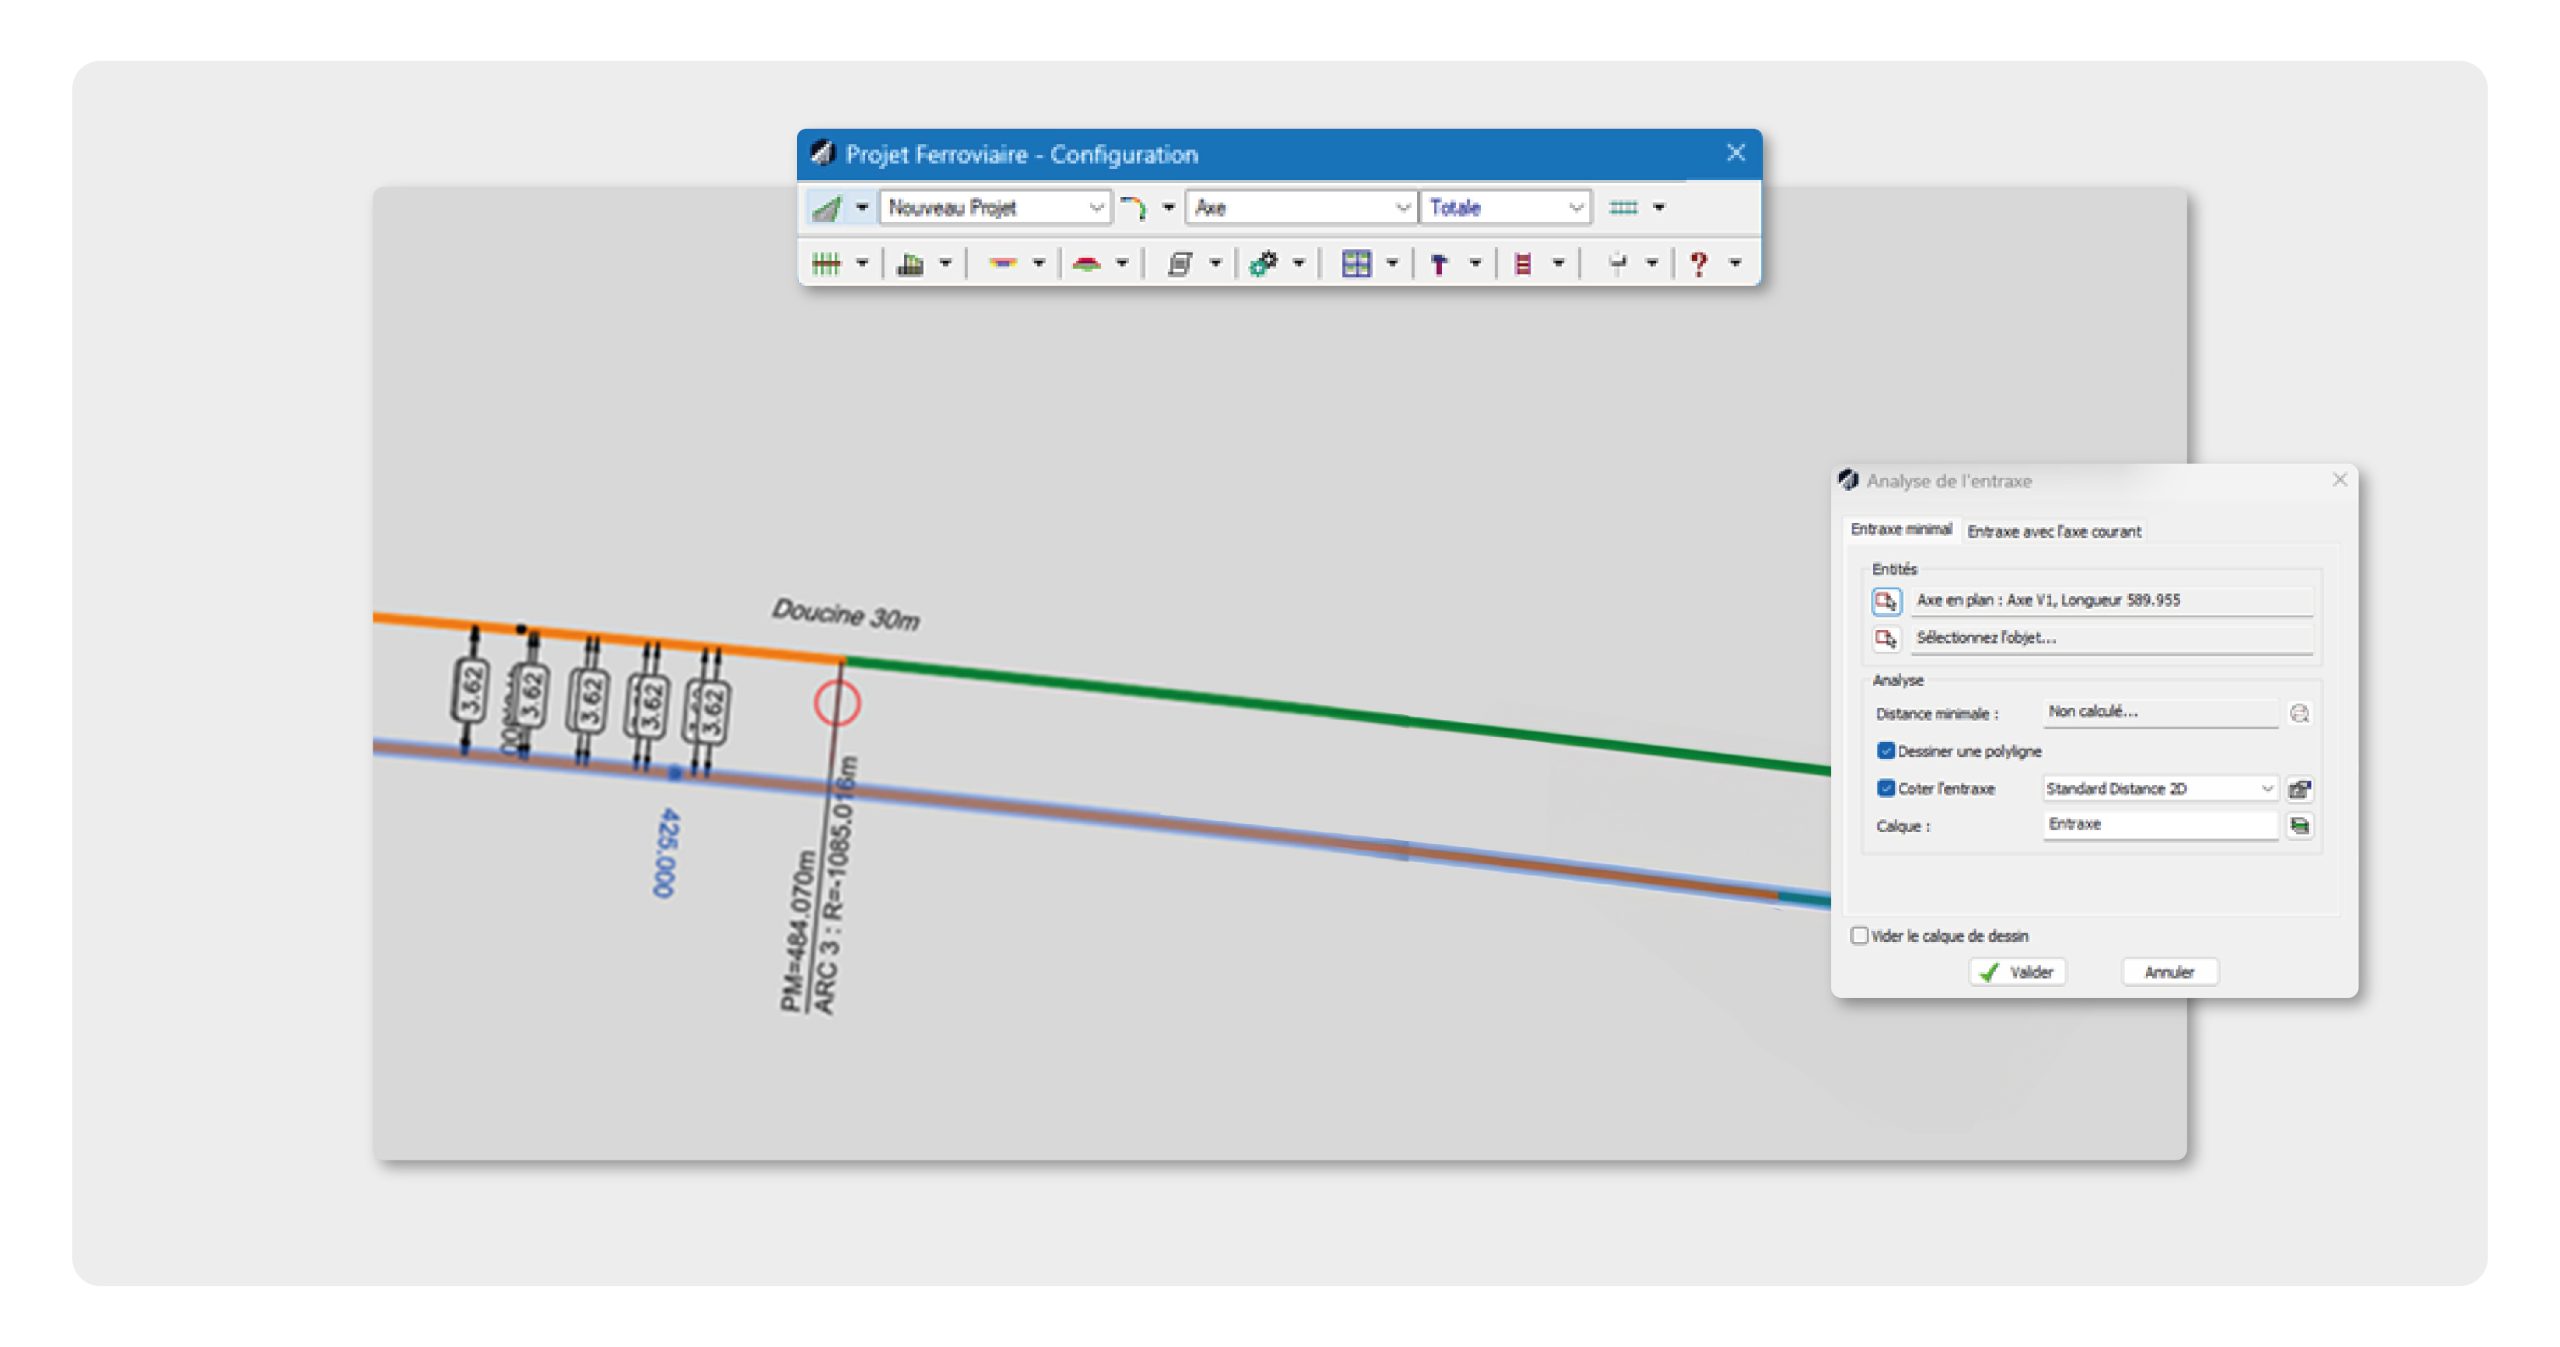Enable Vider le calque de dessin
Image resolution: width=2560 pixels, height=1347 pixels.
[1859, 936]
